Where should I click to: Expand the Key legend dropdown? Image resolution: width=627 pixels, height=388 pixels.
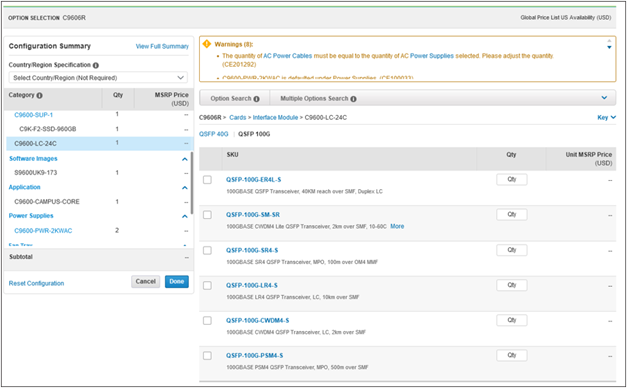[607, 117]
